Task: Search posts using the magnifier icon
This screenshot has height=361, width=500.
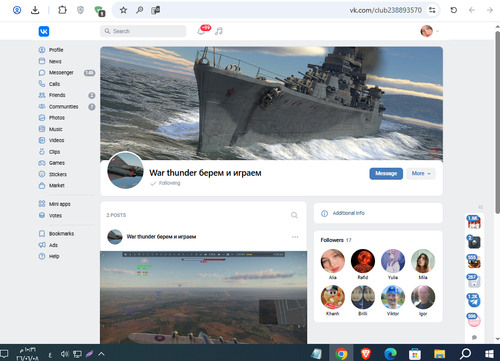Action: tap(294, 215)
